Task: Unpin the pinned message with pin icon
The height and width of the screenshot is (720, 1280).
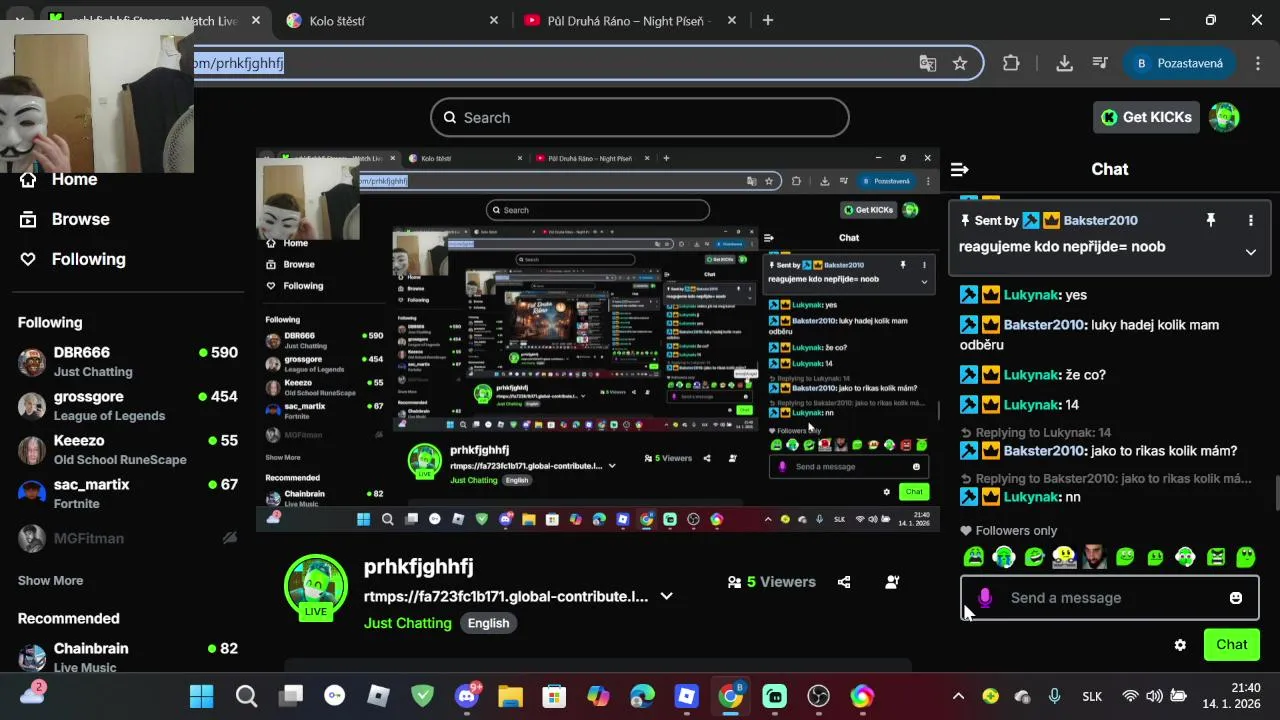Action: (x=1210, y=220)
